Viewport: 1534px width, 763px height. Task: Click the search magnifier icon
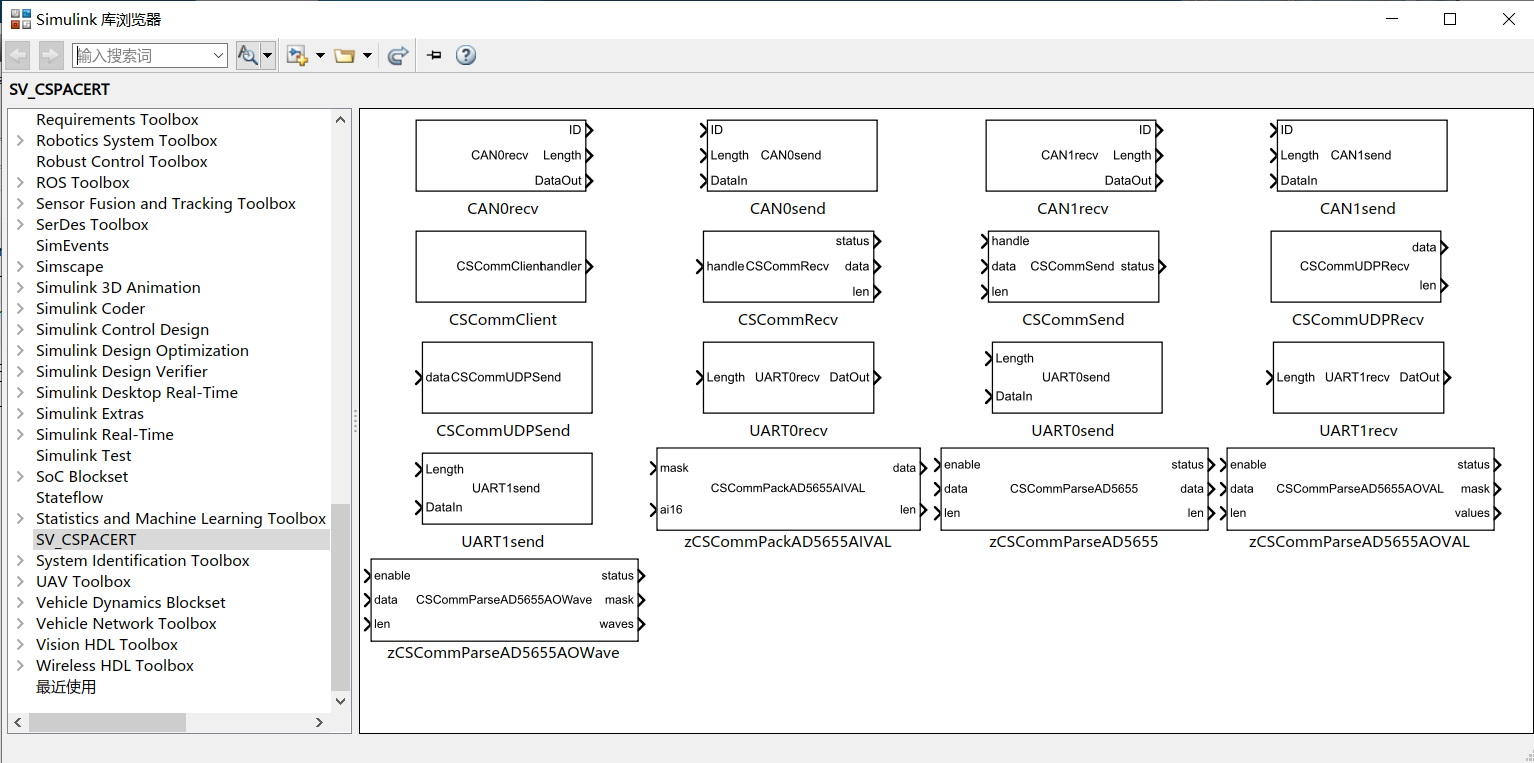[x=247, y=55]
